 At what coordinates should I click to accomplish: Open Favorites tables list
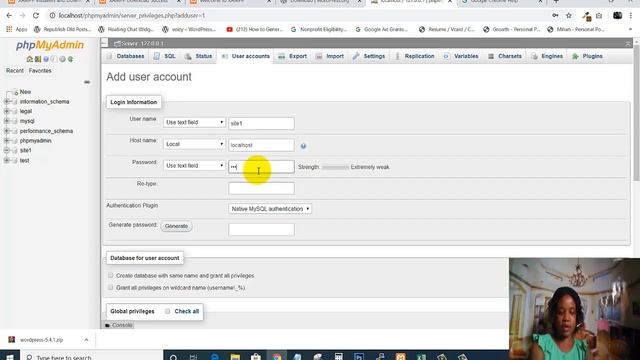(40, 71)
